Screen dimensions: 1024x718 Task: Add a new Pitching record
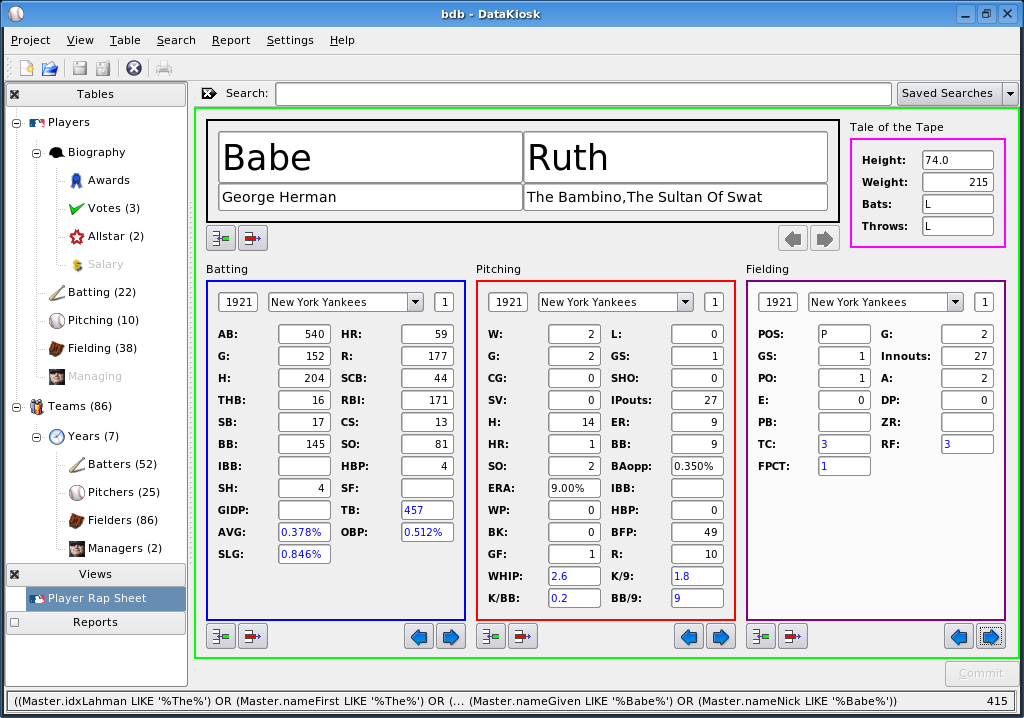pos(491,636)
